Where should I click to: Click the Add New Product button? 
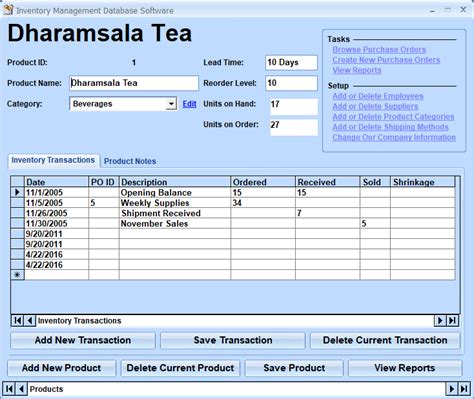coord(61,368)
